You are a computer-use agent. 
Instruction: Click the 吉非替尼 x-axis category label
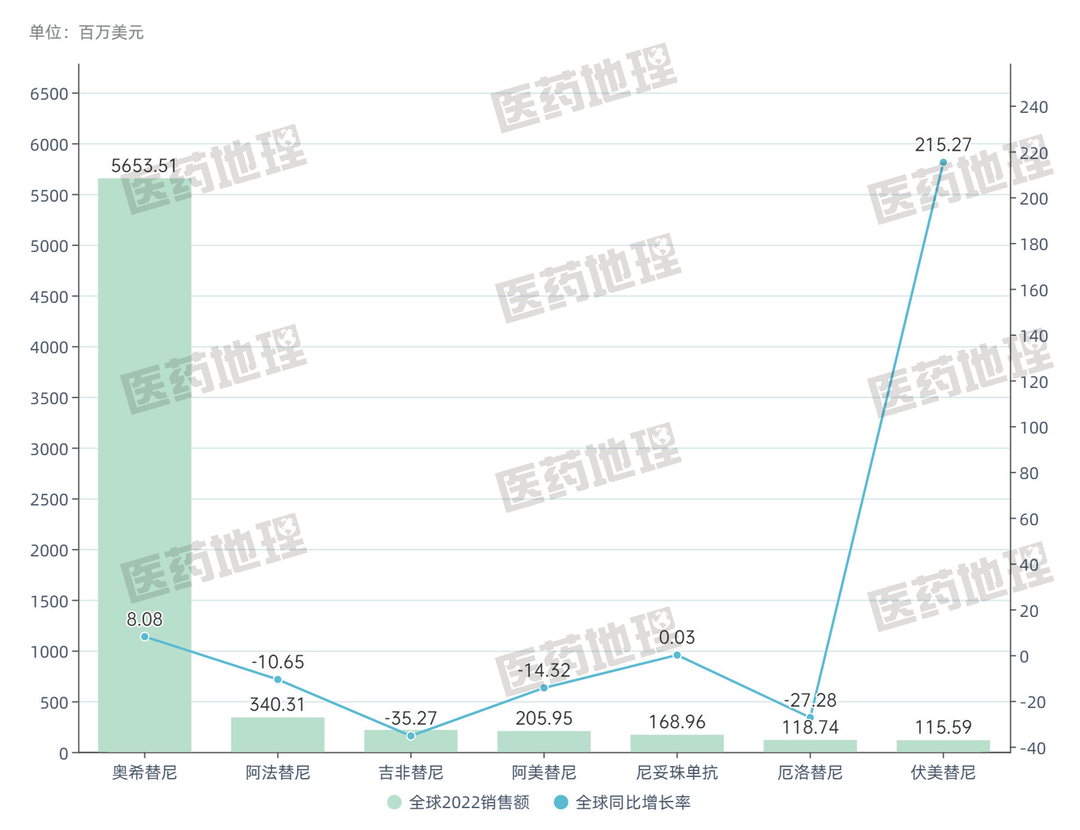pos(411,773)
